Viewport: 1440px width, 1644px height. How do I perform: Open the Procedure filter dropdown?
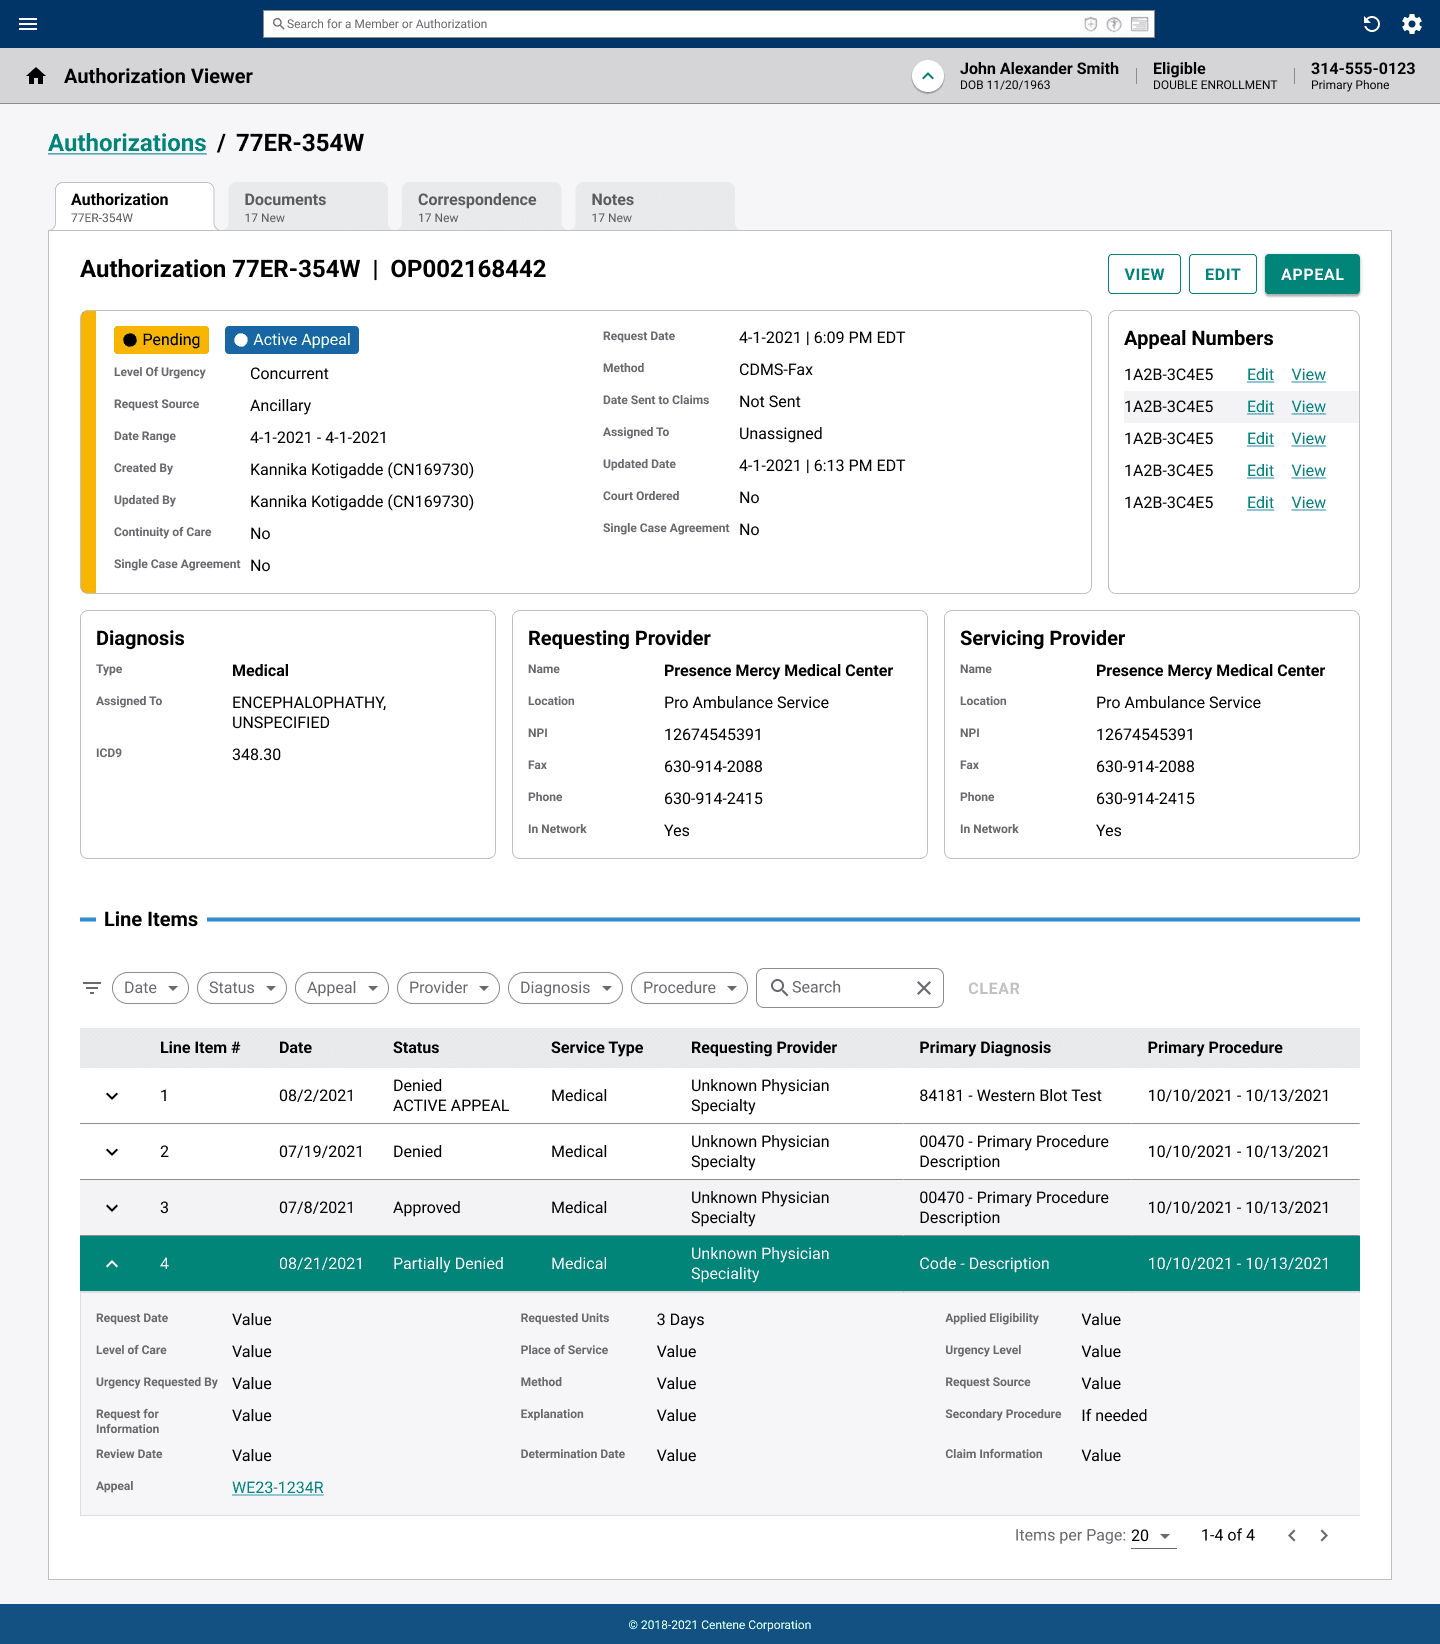coord(689,988)
